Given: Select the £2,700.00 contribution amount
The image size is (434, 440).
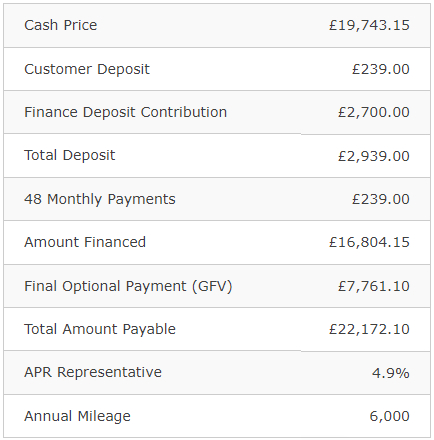Looking at the screenshot, I should pyautogui.click(x=374, y=112).
